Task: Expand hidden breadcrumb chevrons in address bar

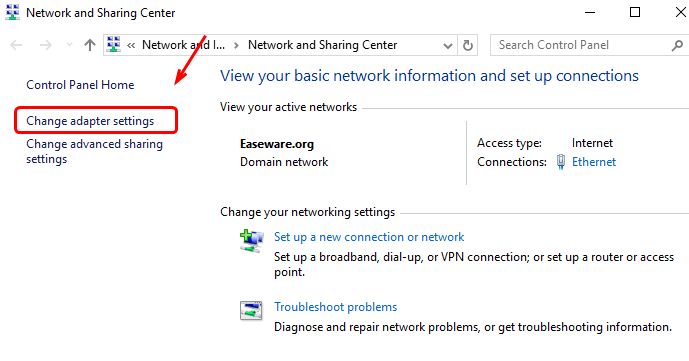Action: pos(131,45)
